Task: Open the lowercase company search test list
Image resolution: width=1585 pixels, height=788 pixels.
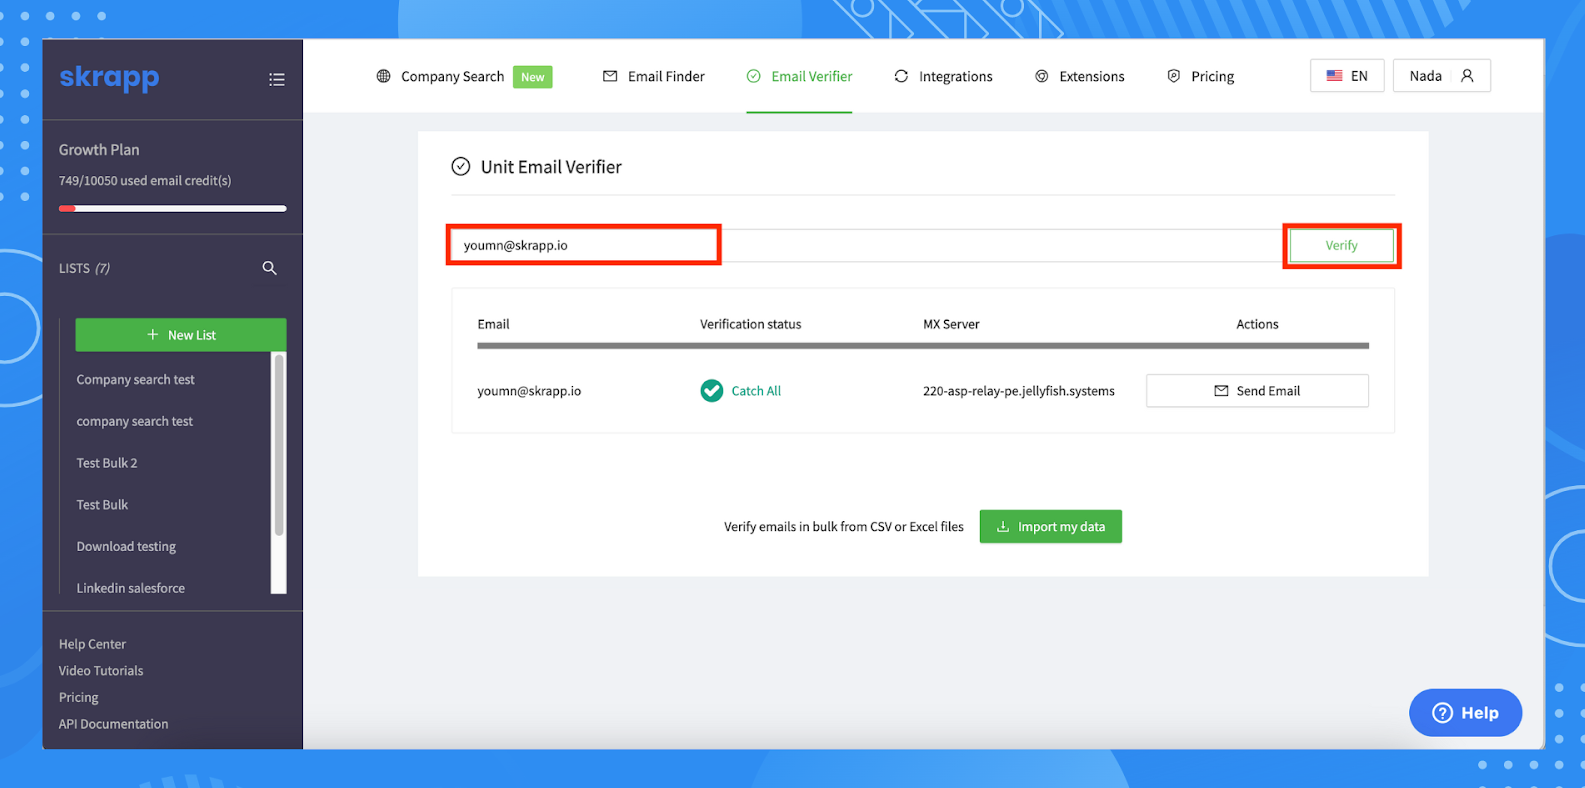Action: pyautogui.click(x=135, y=421)
